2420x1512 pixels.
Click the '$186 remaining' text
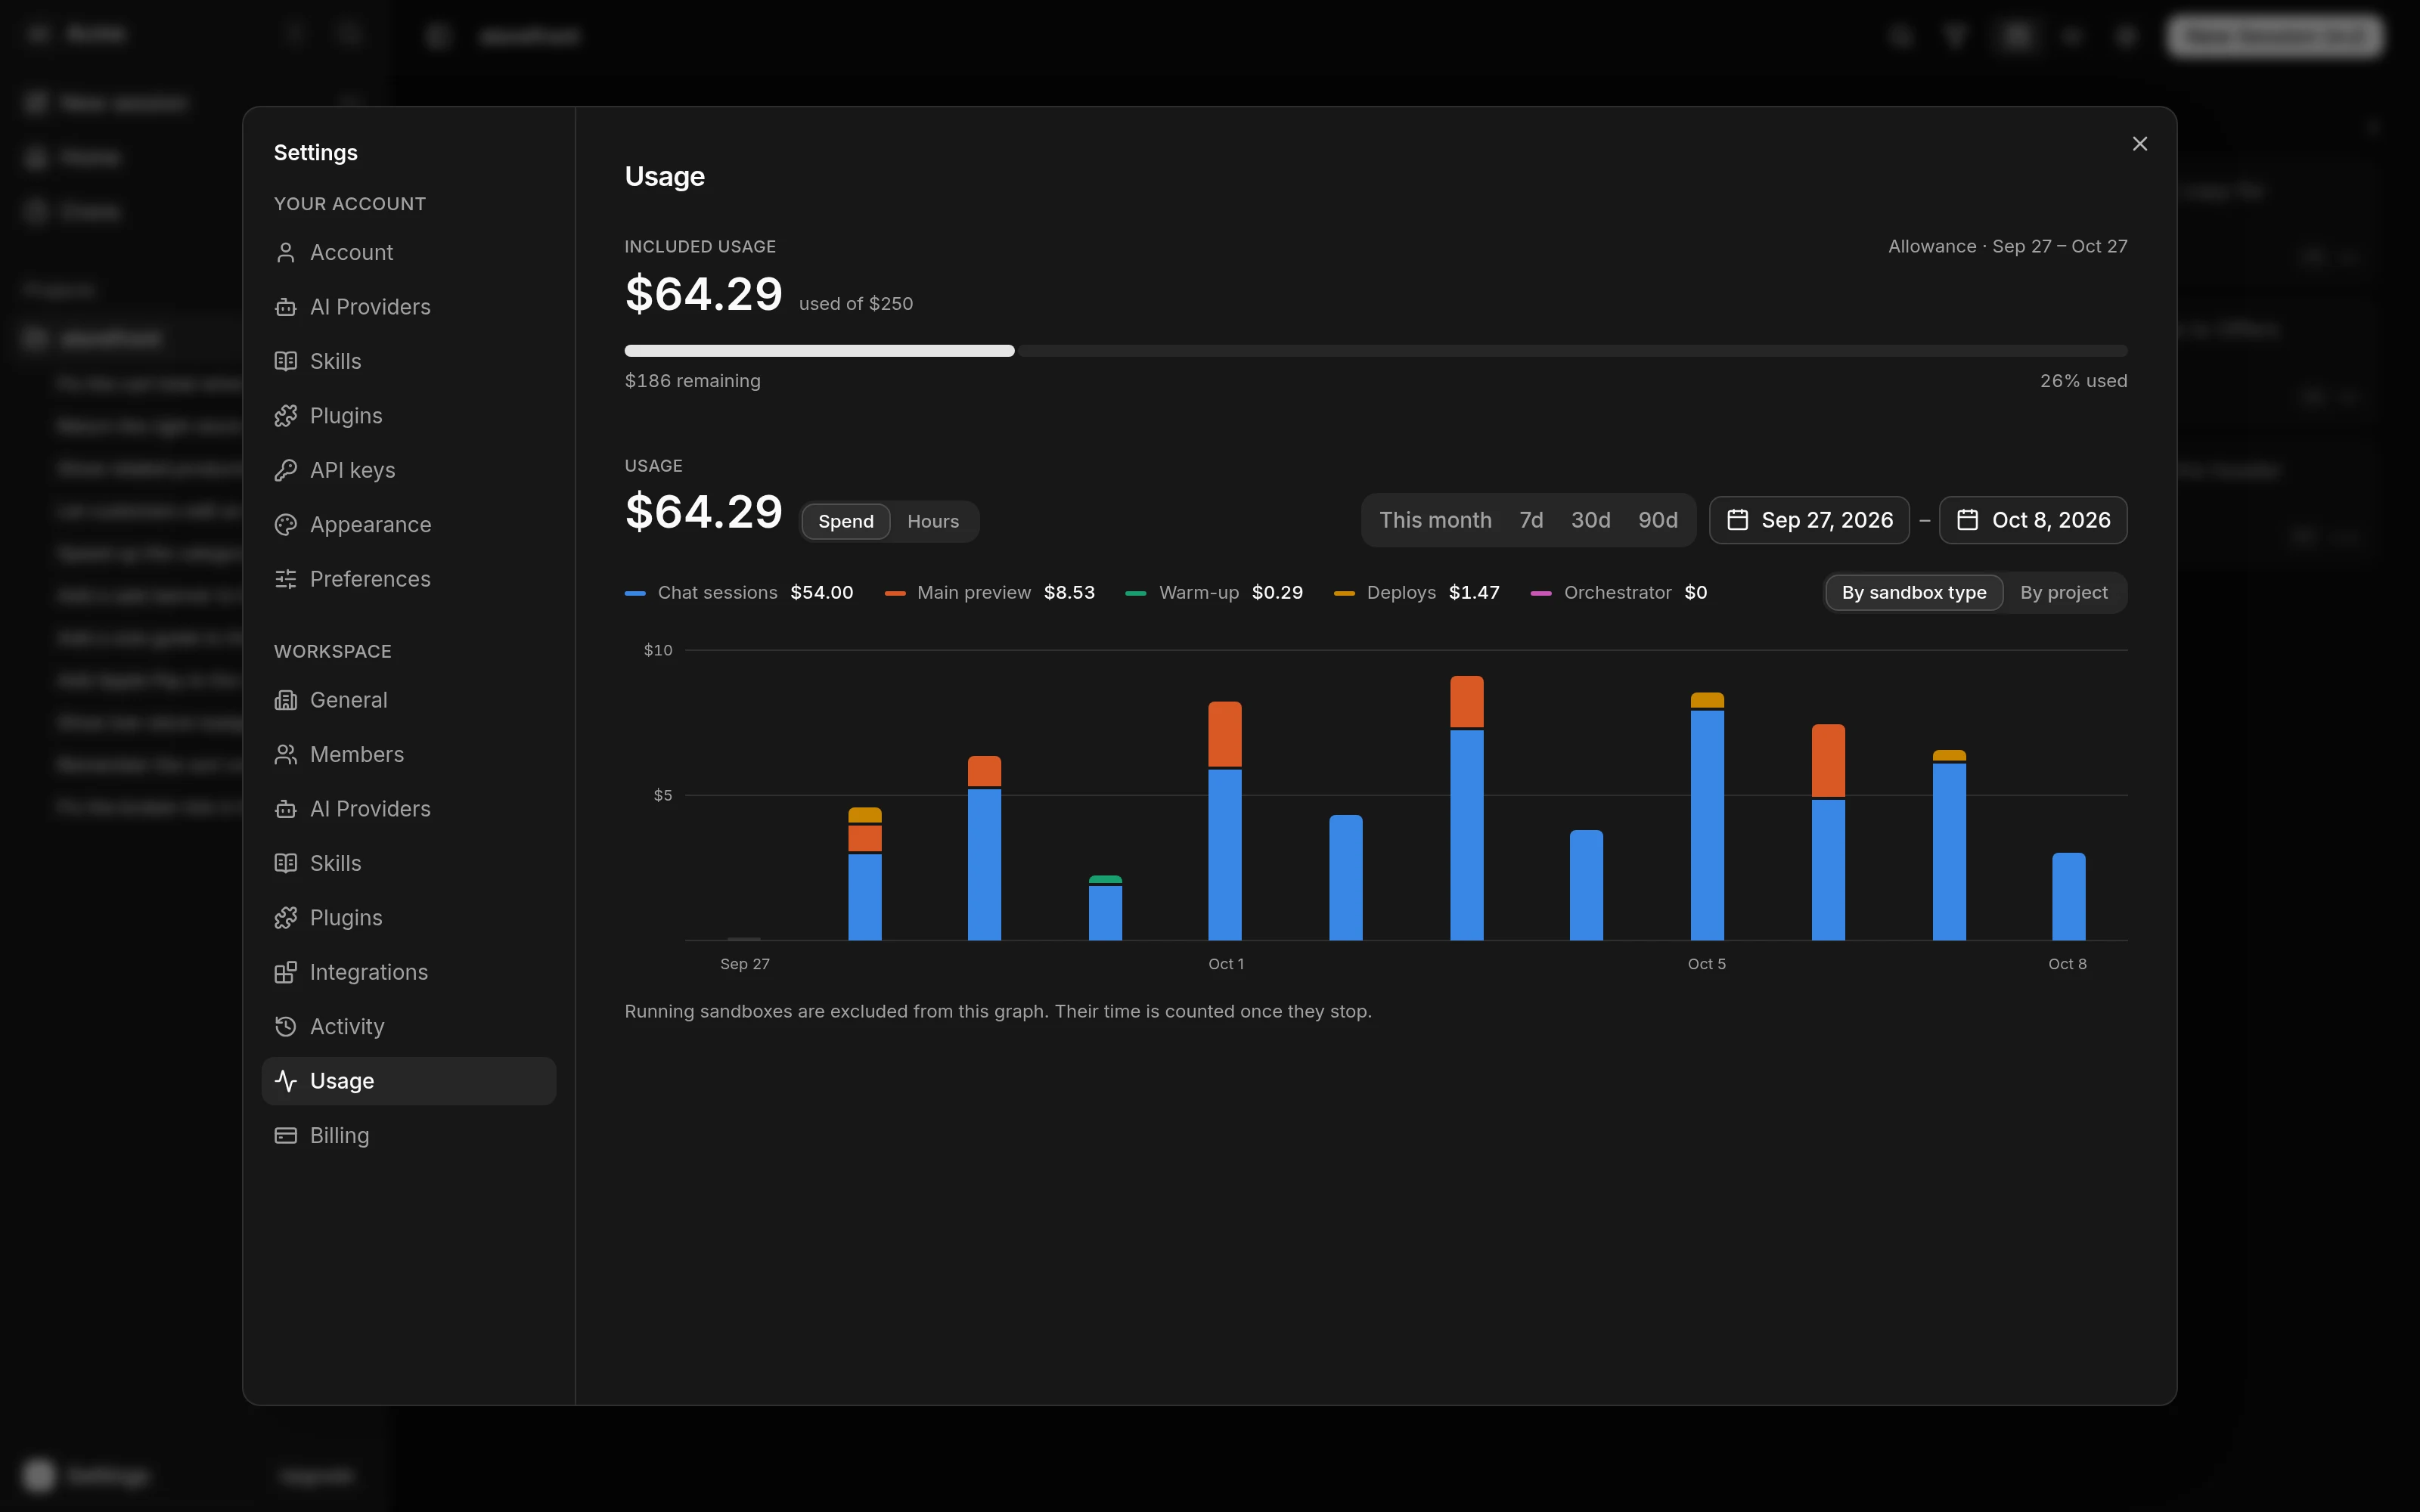692,381
